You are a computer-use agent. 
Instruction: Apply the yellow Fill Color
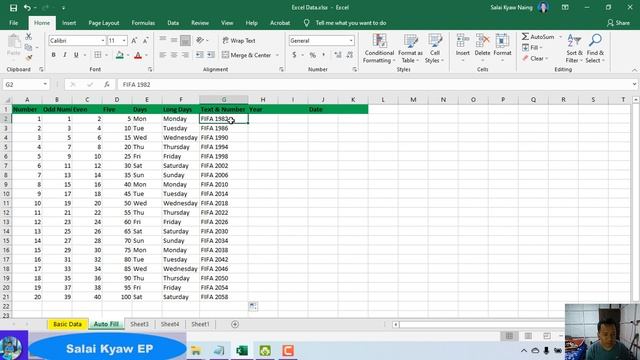(120, 55)
